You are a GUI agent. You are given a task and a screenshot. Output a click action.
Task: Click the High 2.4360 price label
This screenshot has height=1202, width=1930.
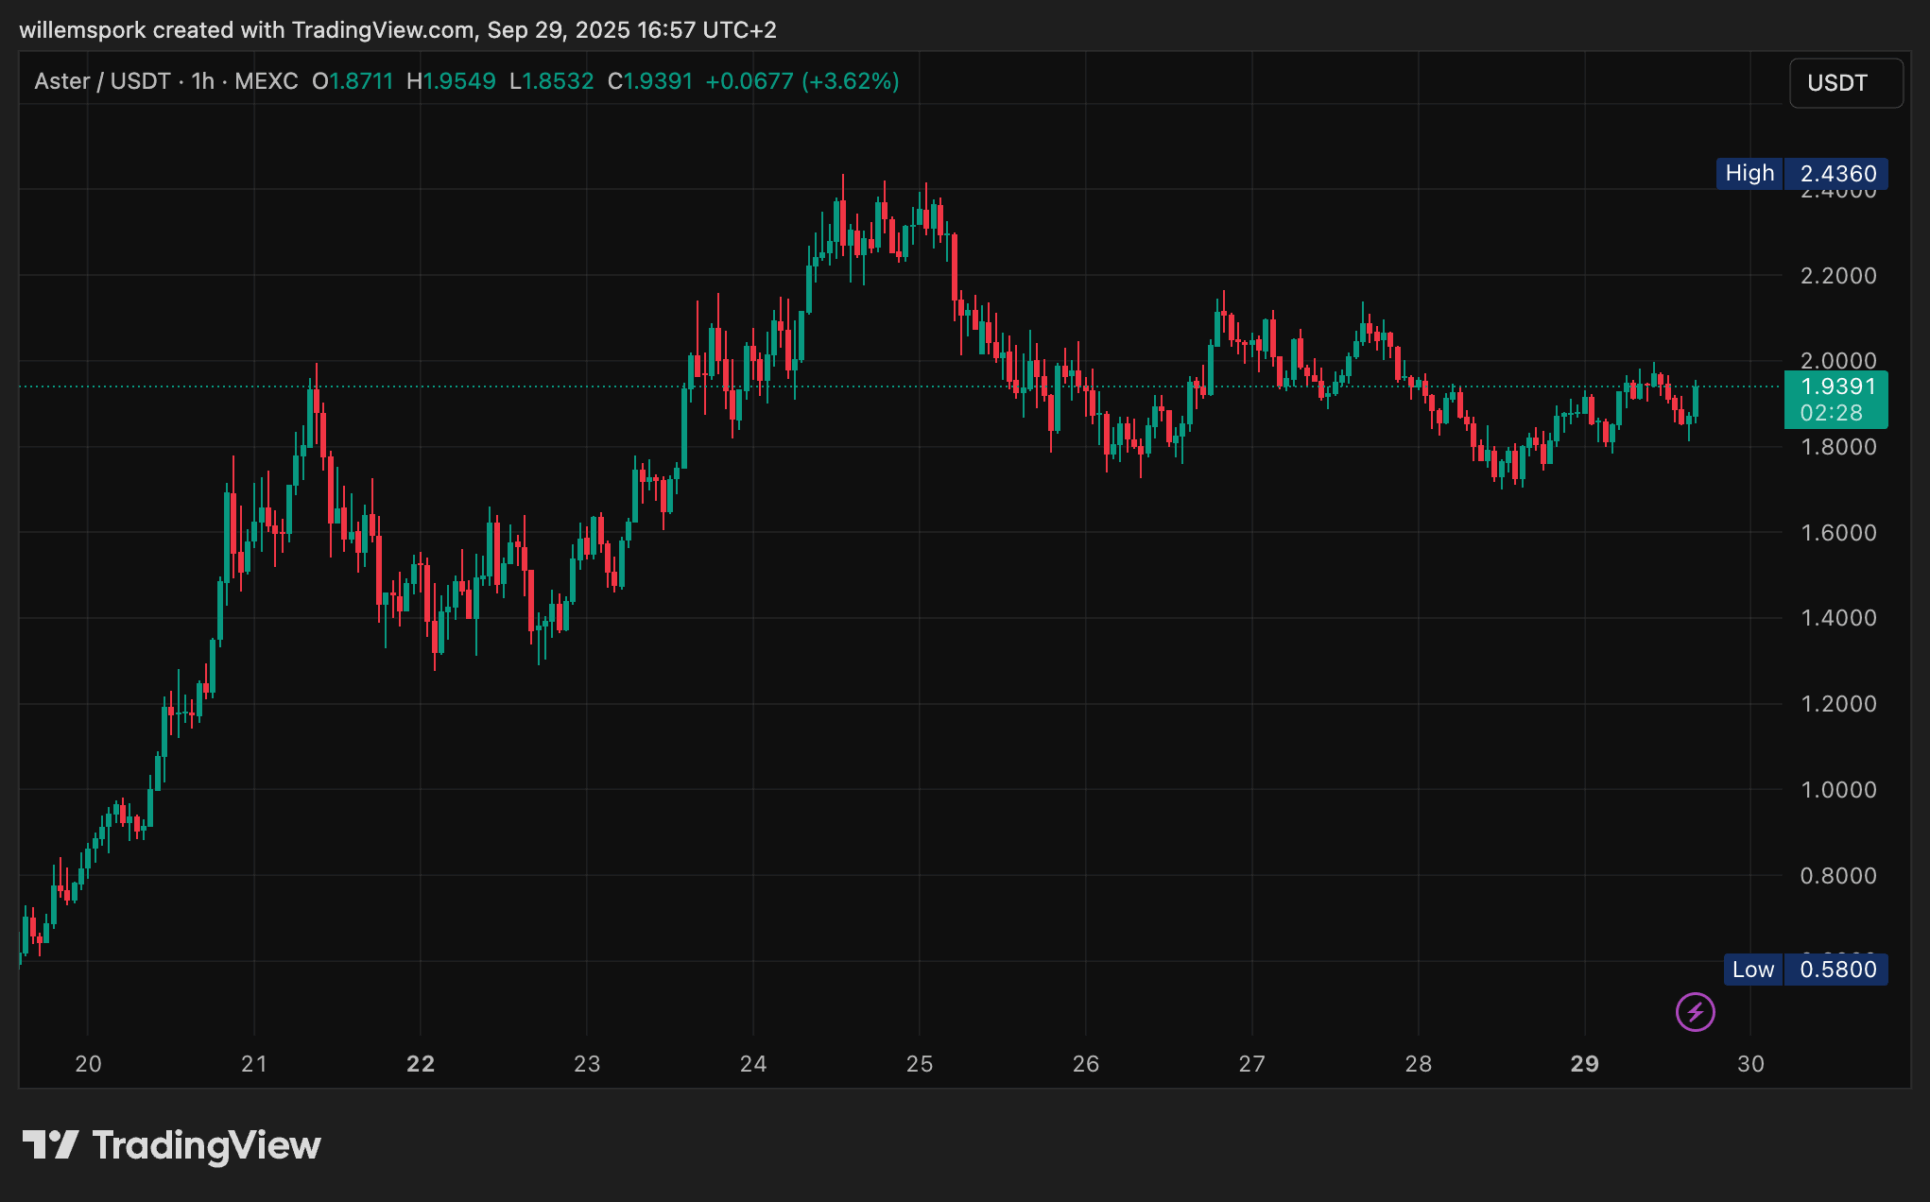point(1802,173)
